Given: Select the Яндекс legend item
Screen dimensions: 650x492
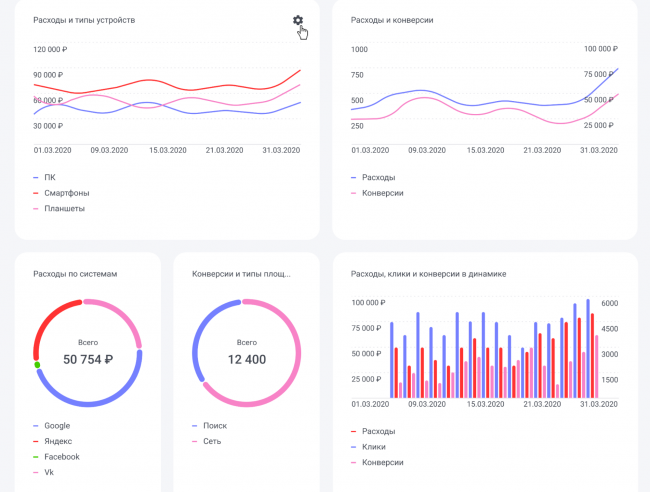Looking at the screenshot, I should [x=59, y=441].
